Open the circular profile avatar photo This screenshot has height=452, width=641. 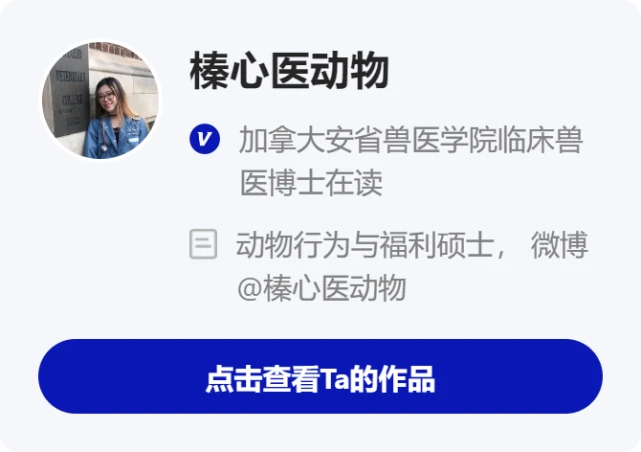click(x=101, y=100)
